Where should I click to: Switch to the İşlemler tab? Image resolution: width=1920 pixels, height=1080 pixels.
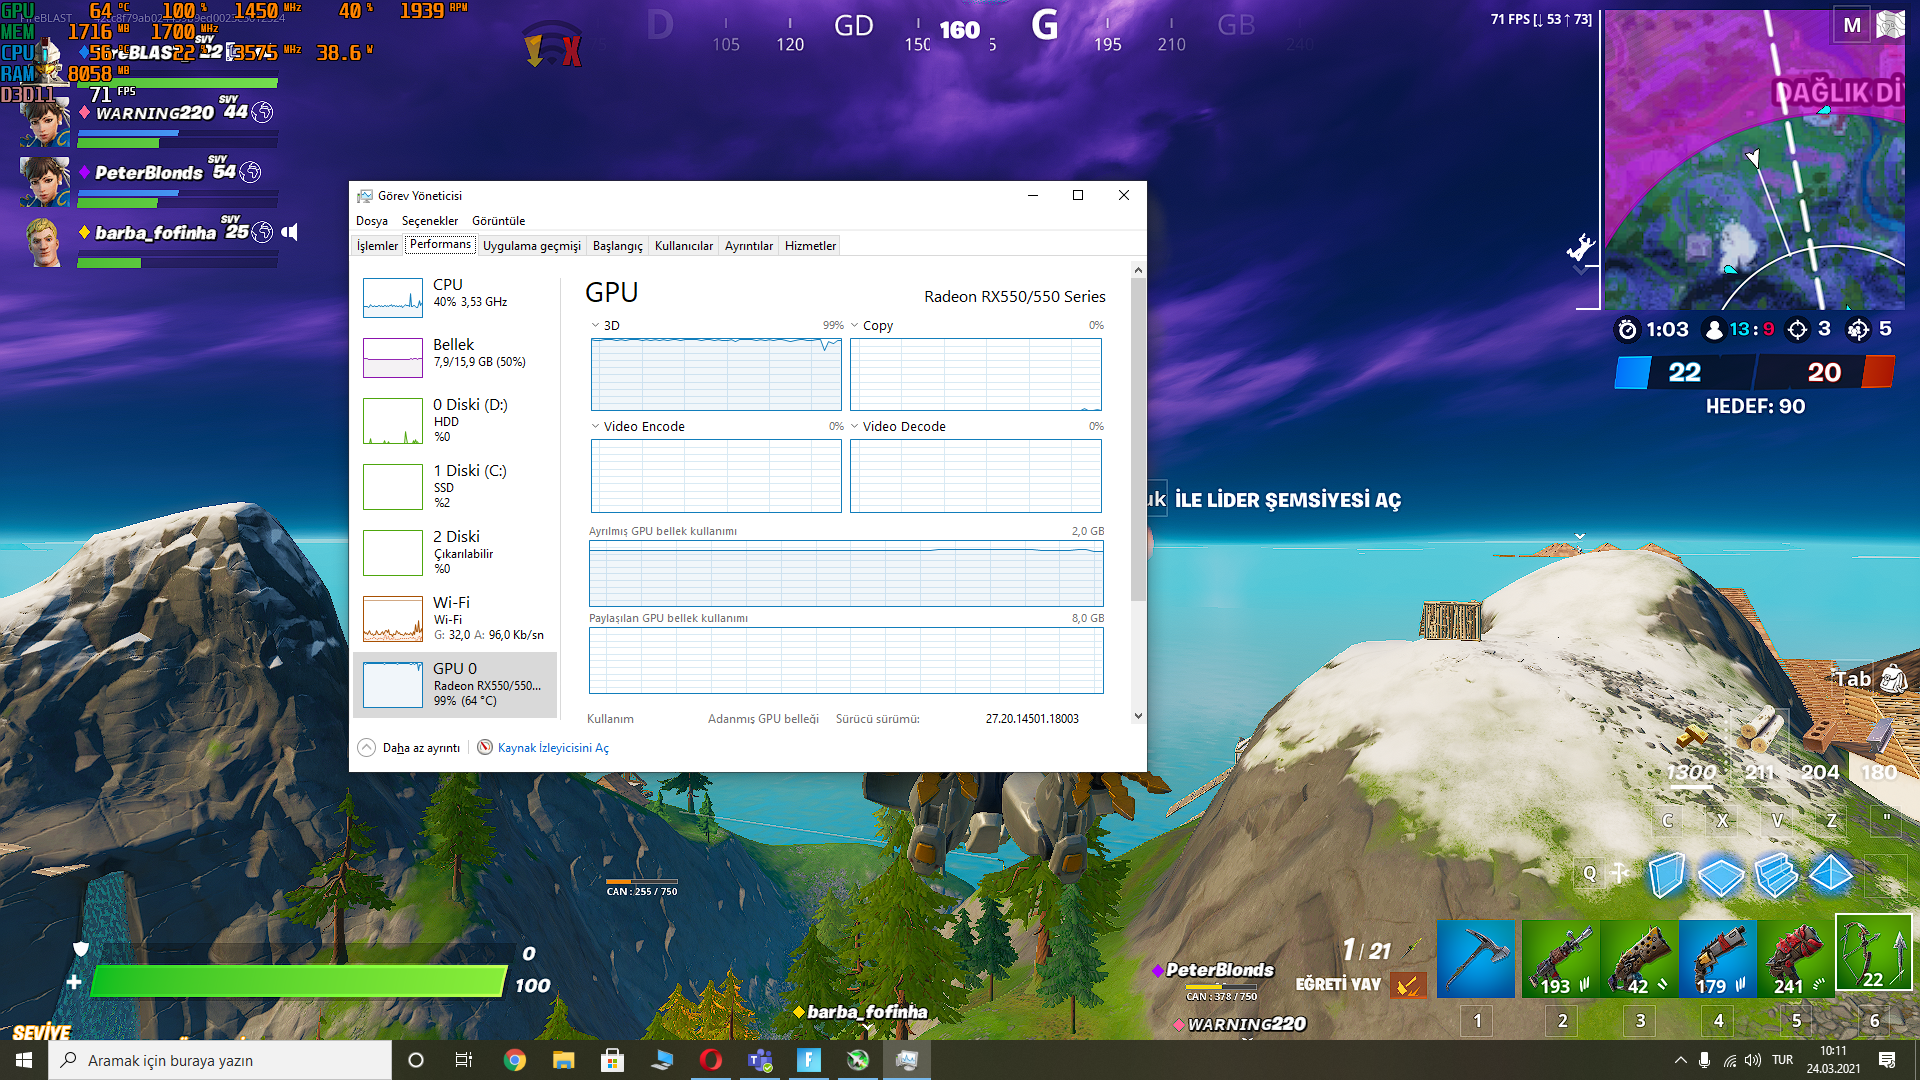[377, 246]
